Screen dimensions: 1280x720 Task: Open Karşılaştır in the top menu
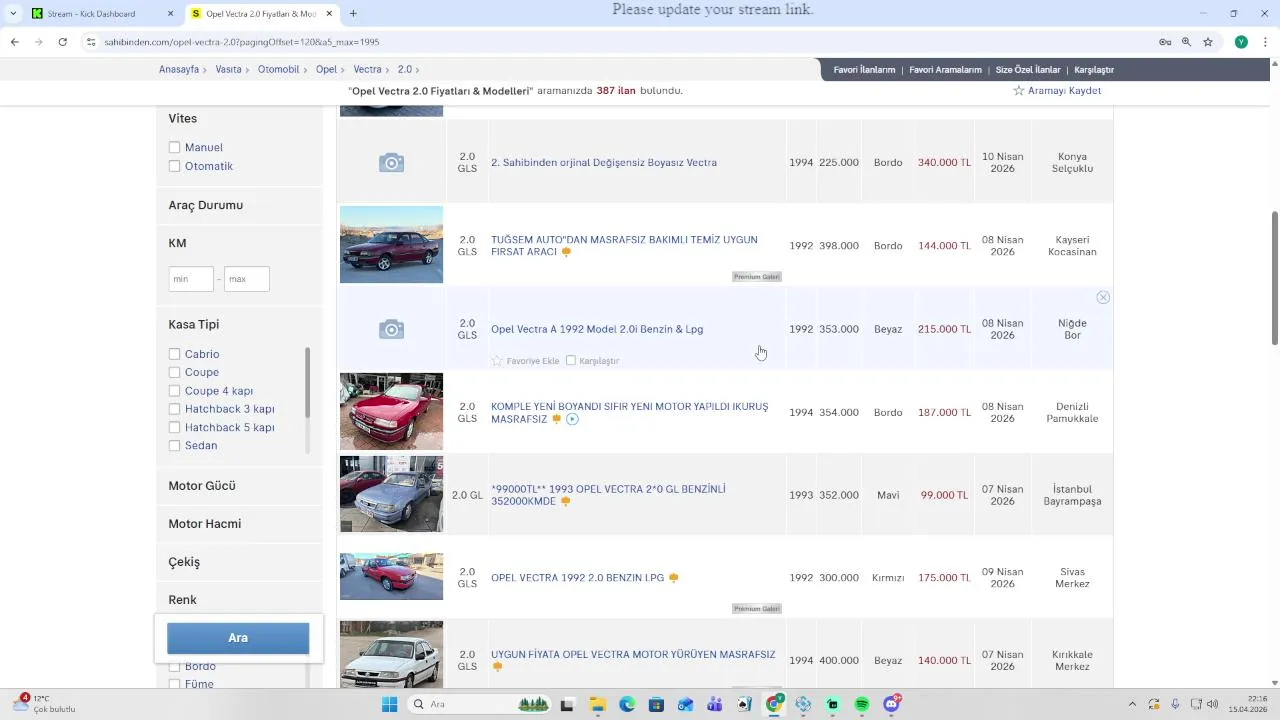pos(1094,70)
